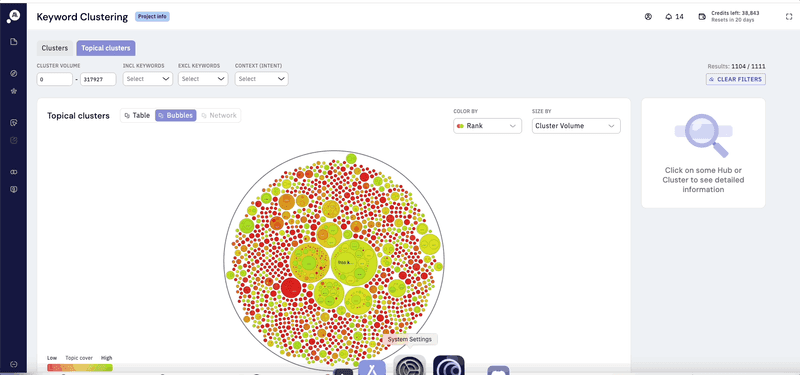Select the Topical clusters tab
This screenshot has width=800, height=375.
pos(106,48)
